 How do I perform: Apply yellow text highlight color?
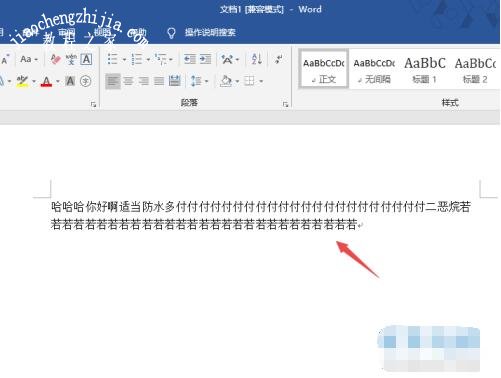(x=23, y=81)
